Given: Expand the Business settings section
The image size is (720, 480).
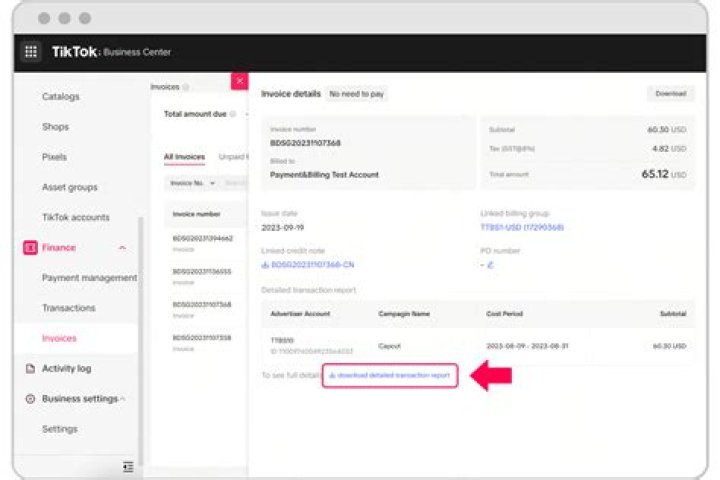Looking at the screenshot, I should (122, 398).
